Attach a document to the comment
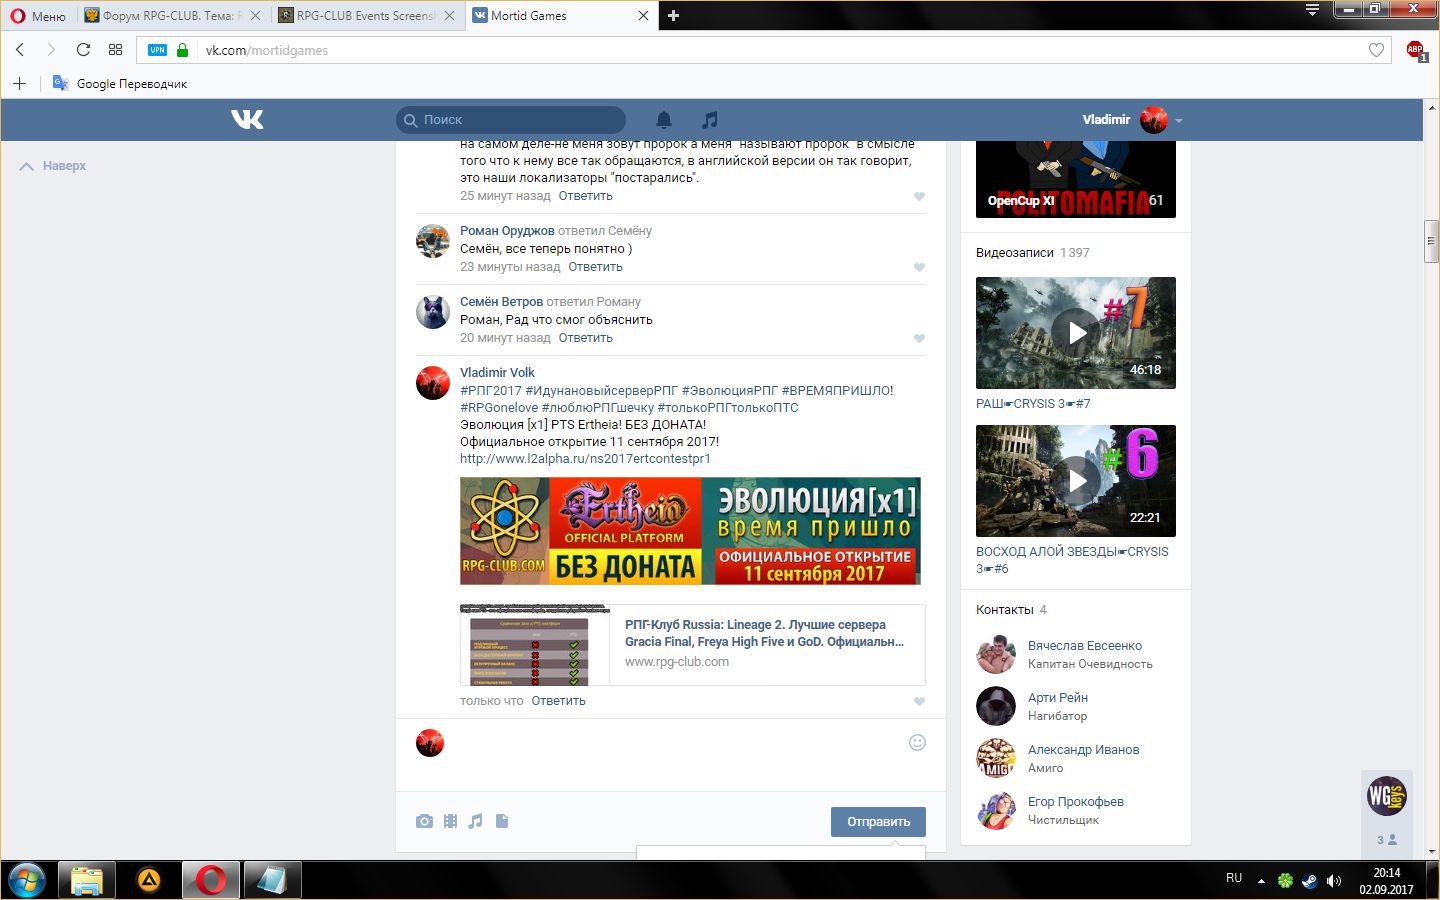 click(502, 821)
